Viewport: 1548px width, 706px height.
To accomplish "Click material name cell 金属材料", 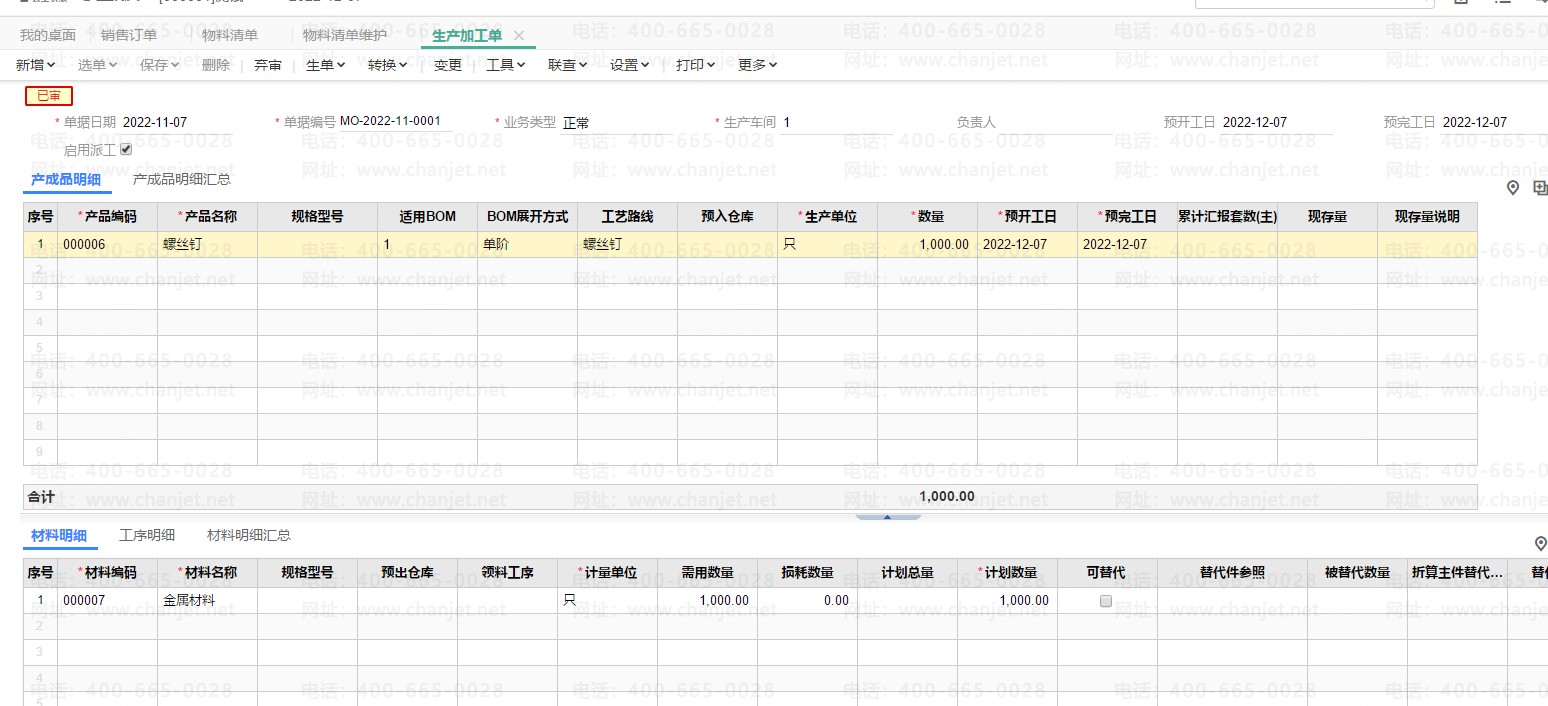I will (208, 600).
